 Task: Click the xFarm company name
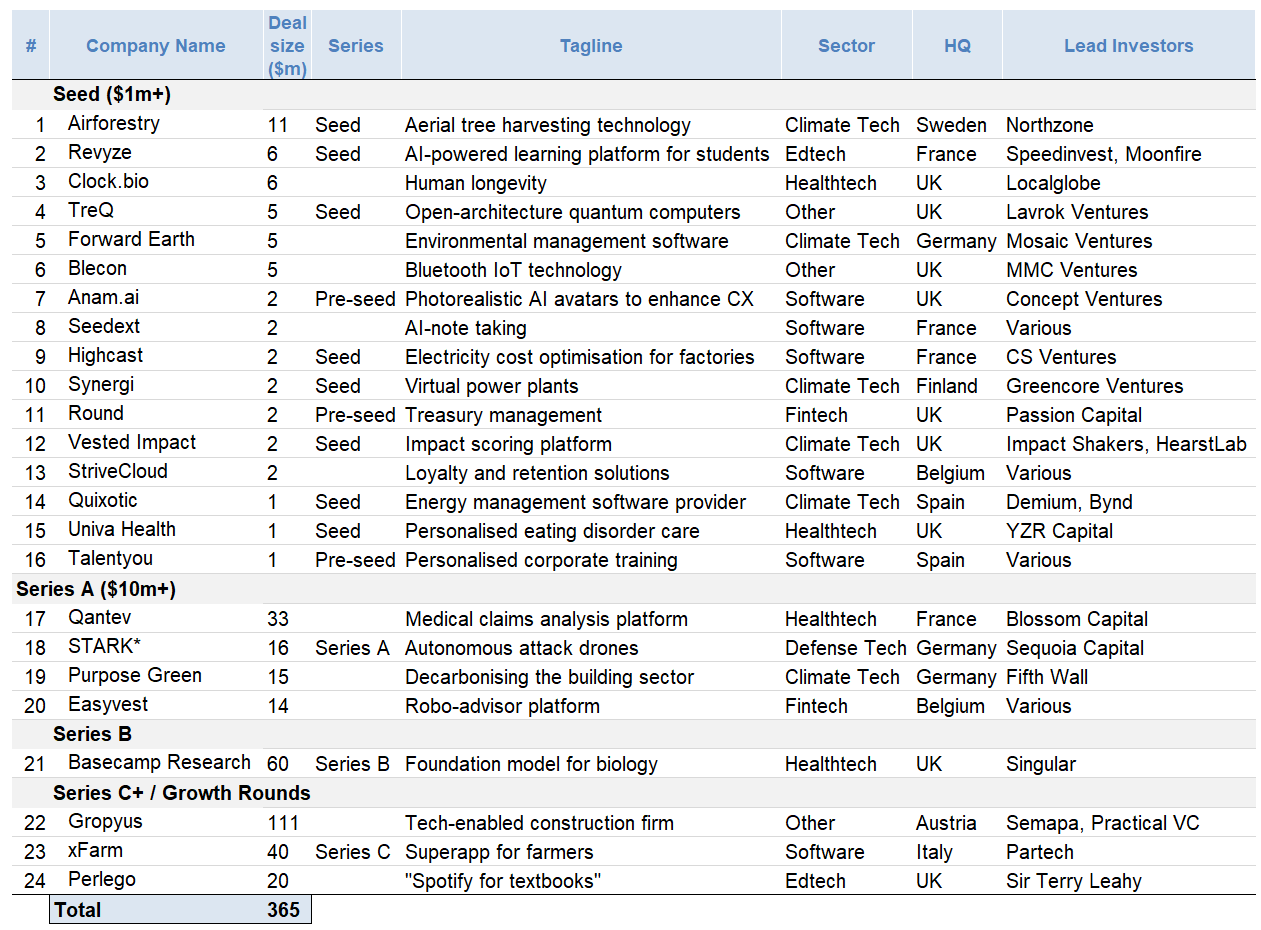point(95,850)
